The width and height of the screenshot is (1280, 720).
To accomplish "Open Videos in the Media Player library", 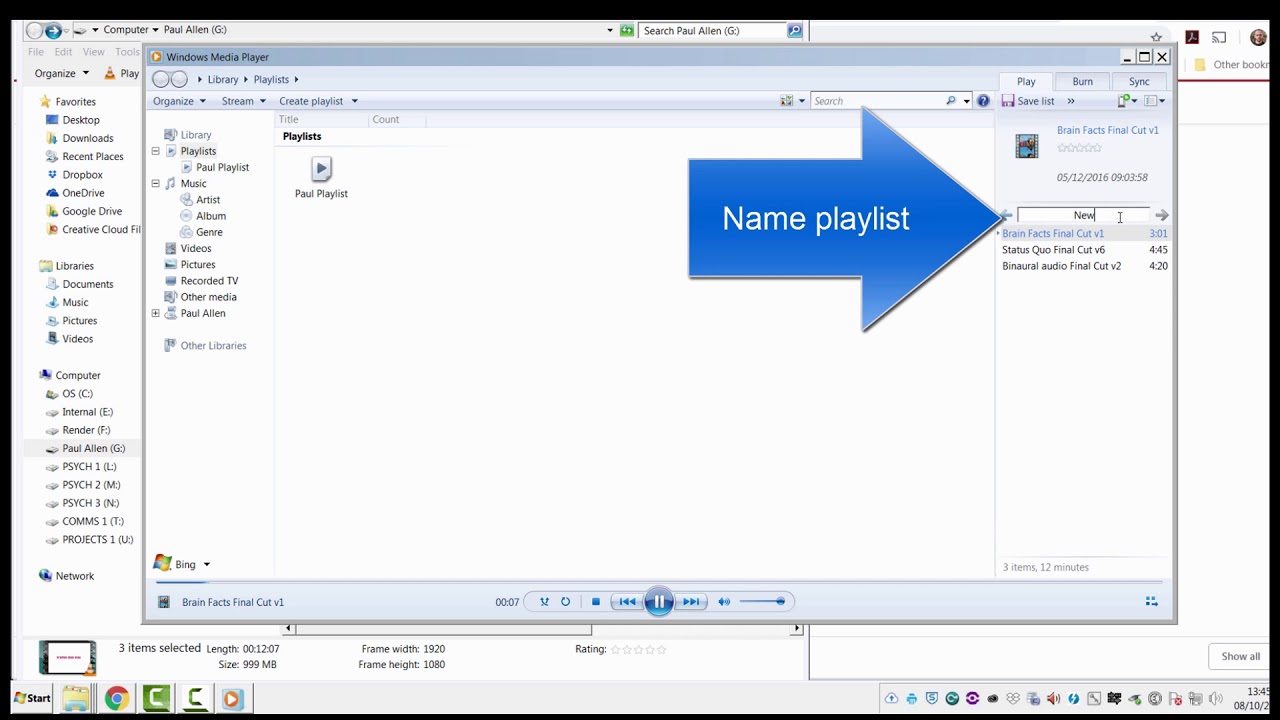I will click(x=196, y=248).
